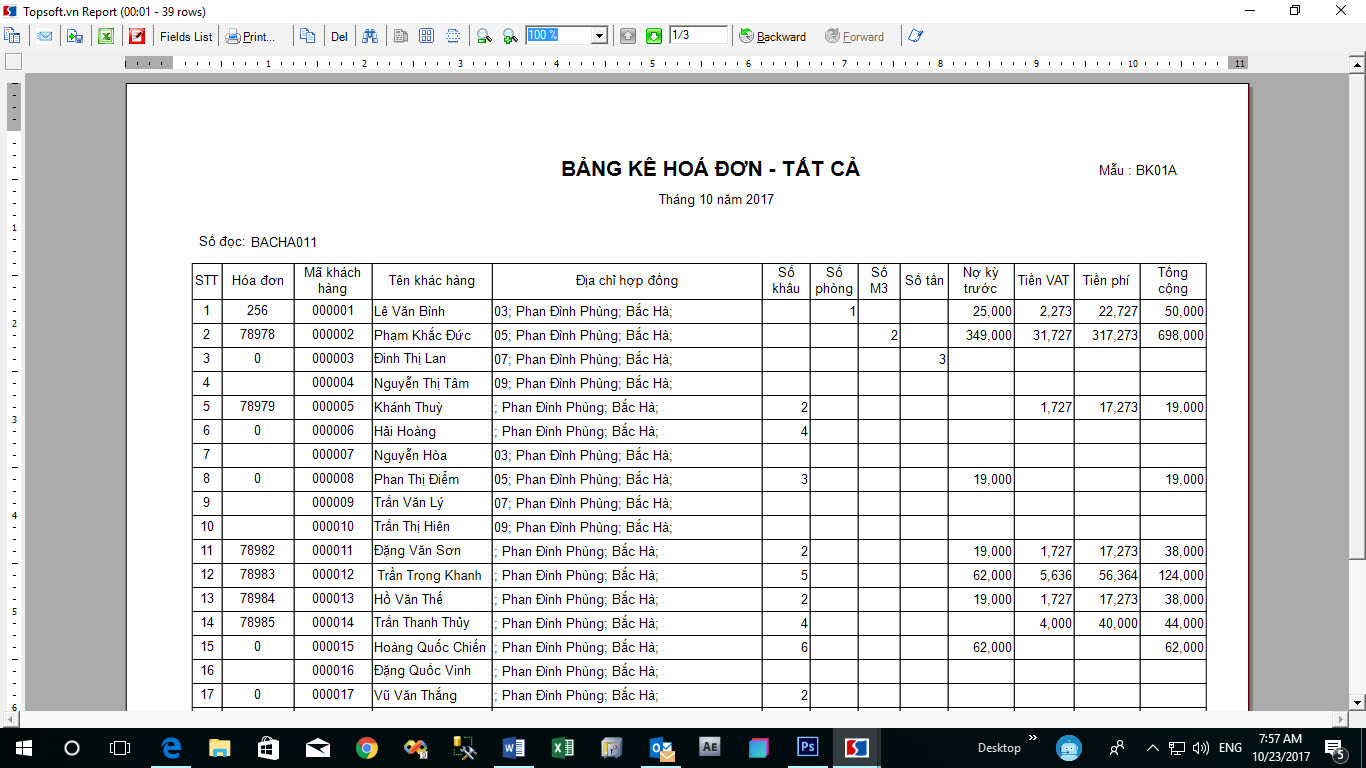The height and width of the screenshot is (768, 1366).
Task: Print the report with Print button
Action: 250,36
